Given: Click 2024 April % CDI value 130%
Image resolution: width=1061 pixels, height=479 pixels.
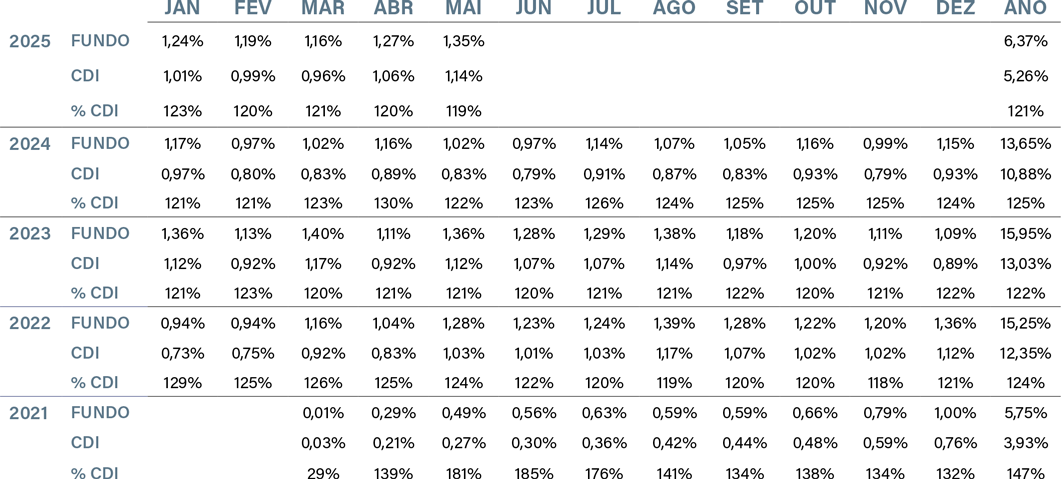Looking at the screenshot, I should tap(392, 204).
